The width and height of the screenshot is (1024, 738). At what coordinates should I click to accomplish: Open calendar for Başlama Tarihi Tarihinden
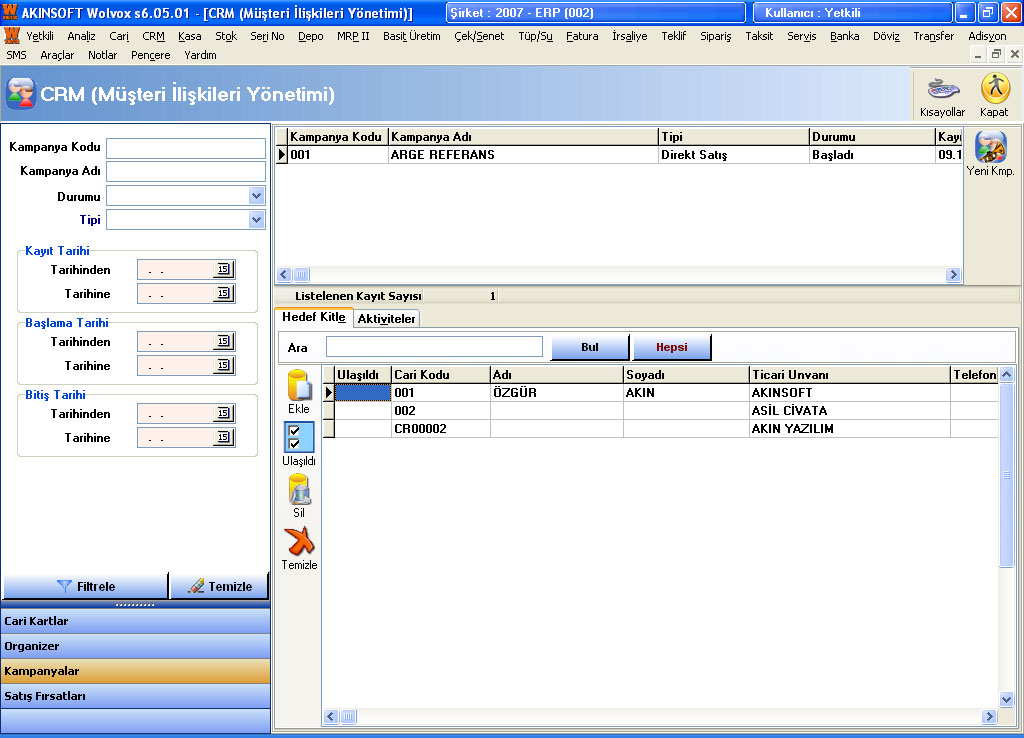pyautogui.click(x=223, y=341)
